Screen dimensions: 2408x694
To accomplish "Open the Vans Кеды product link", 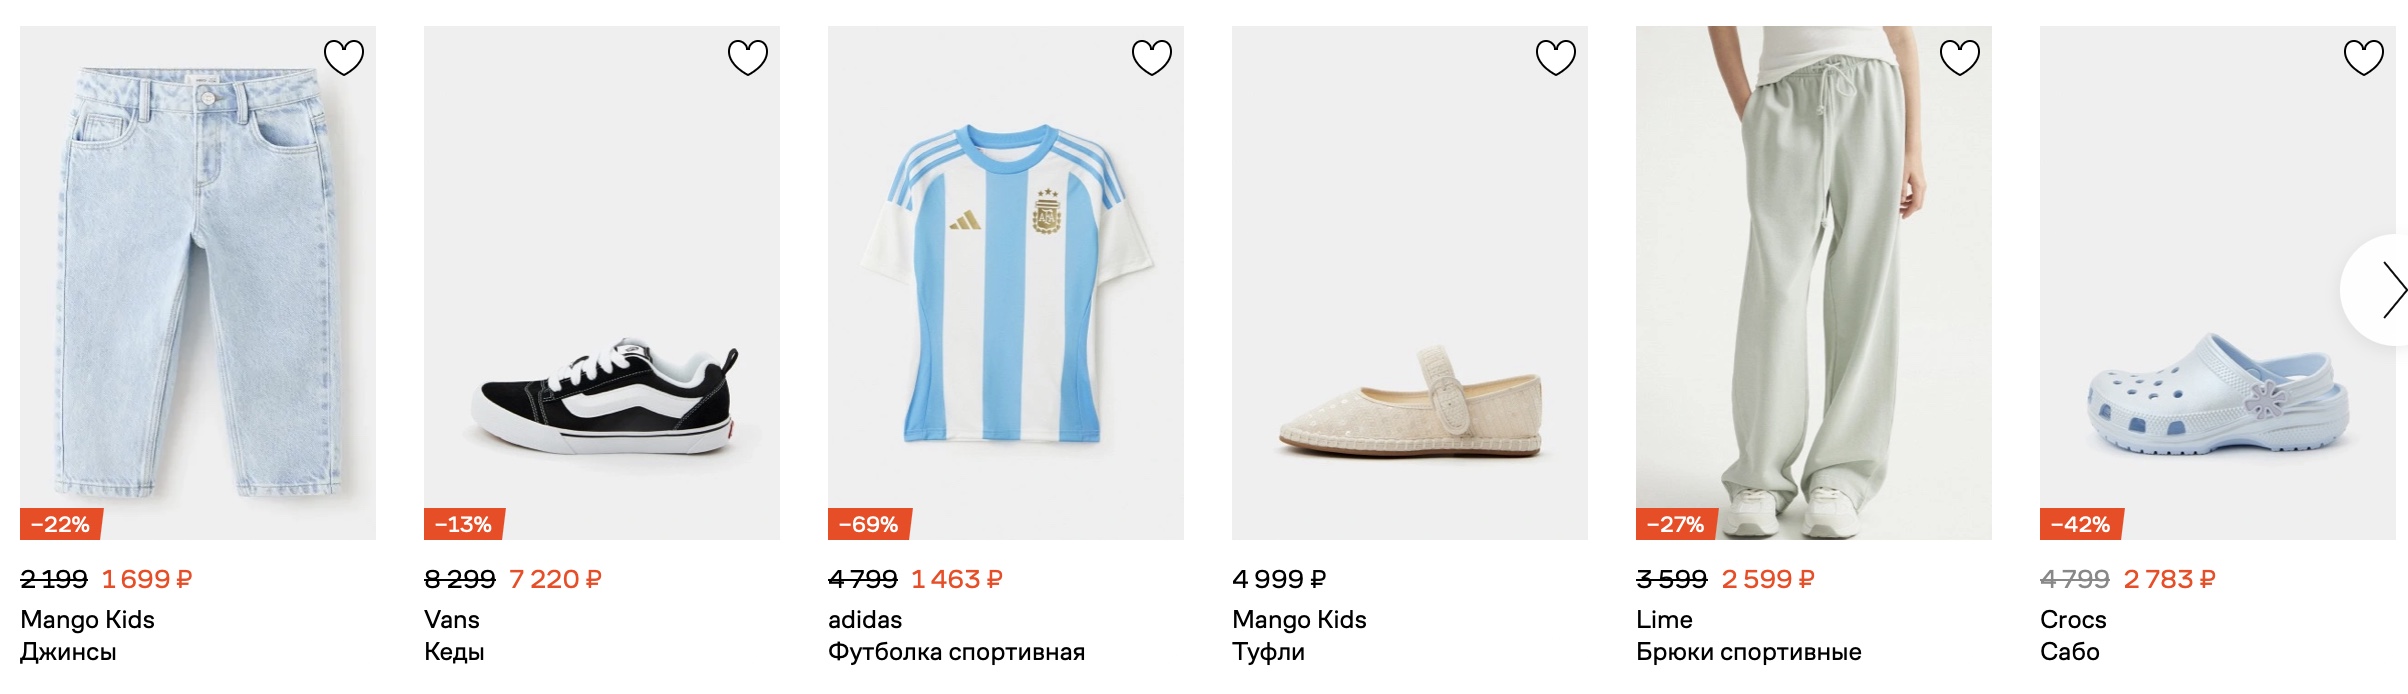I will tap(454, 636).
